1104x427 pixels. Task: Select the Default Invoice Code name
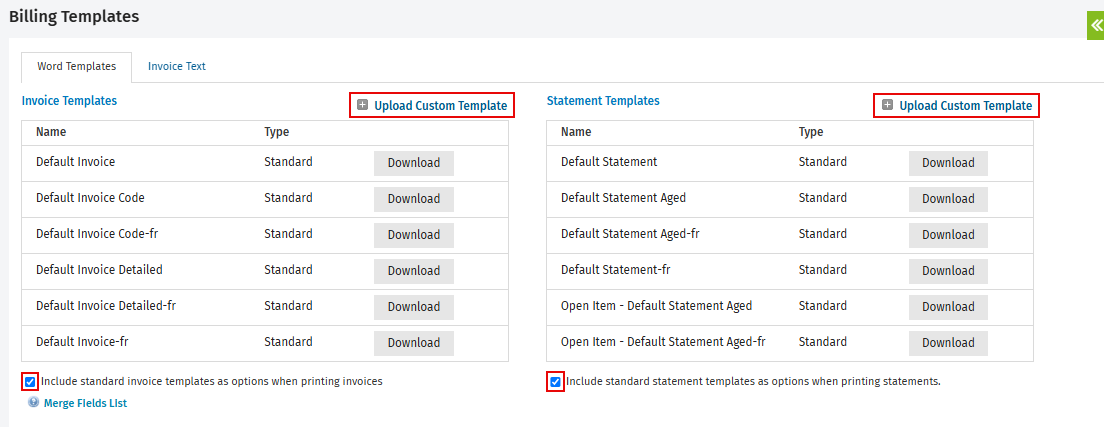click(x=90, y=198)
